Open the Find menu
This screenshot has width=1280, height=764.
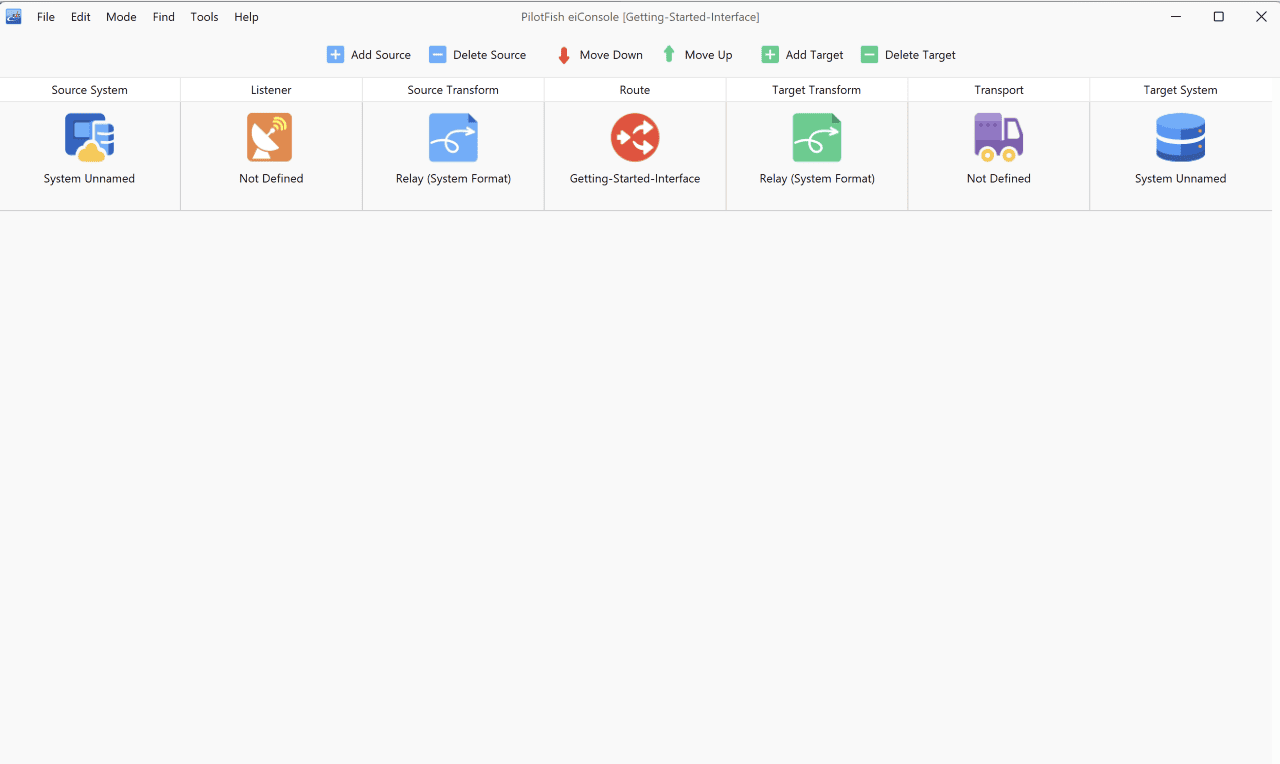[164, 17]
